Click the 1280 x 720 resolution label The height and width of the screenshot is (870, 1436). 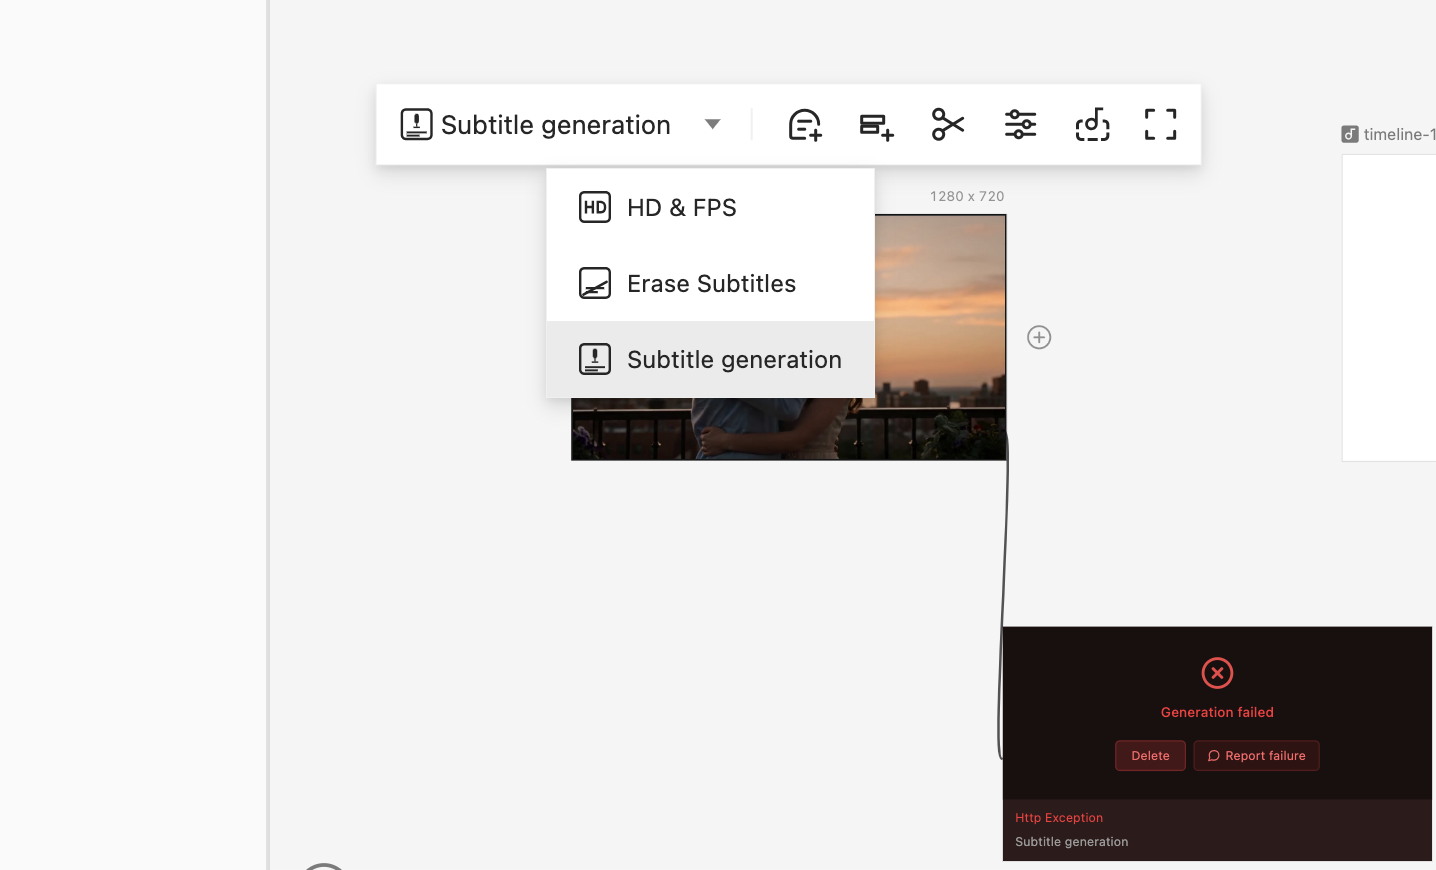[967, 196]
